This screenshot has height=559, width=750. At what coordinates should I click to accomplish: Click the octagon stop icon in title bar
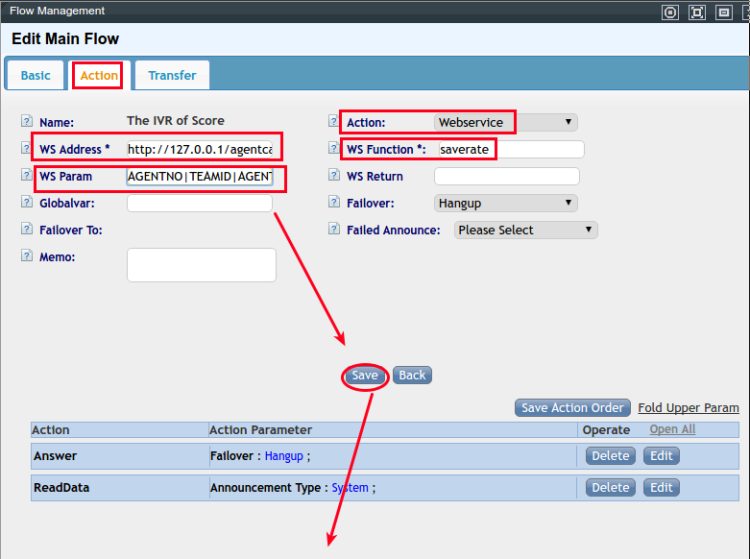[670, 12]
